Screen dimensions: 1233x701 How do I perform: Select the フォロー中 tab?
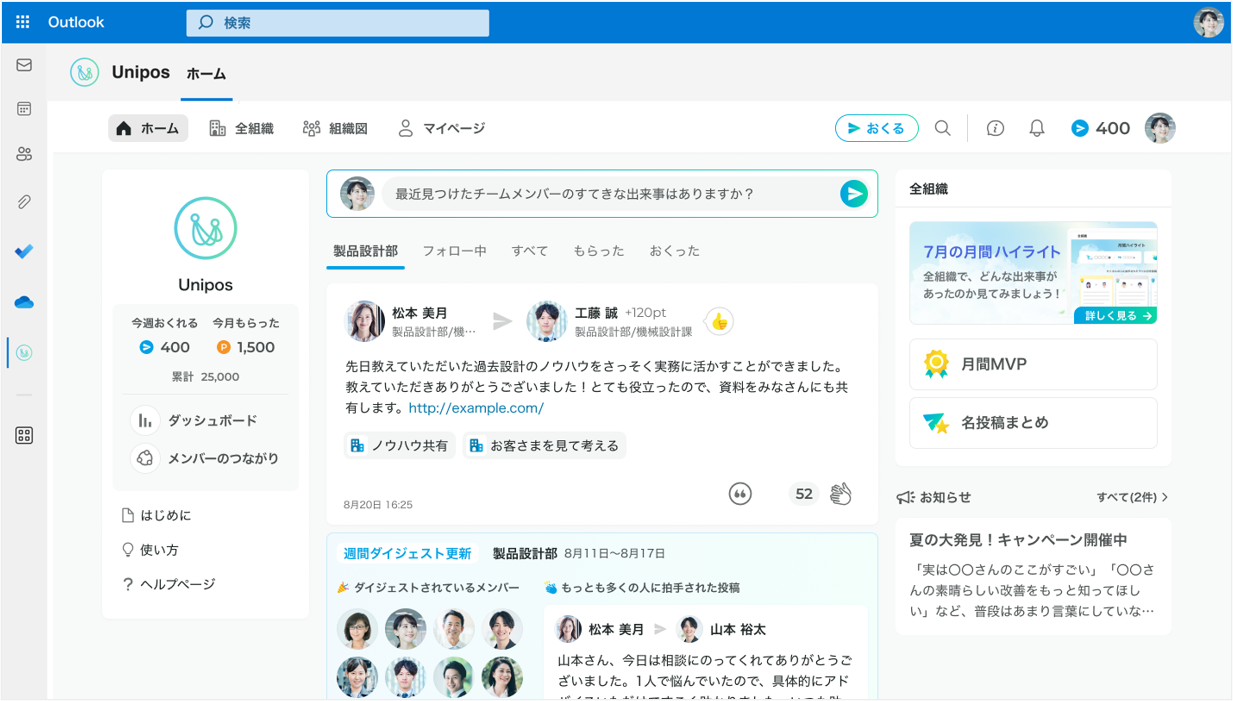pos(454,251)
